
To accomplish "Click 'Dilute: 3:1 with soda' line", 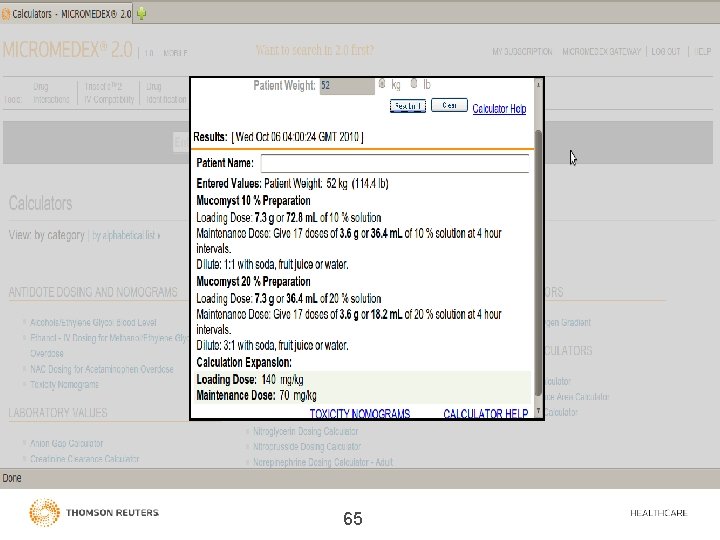I will 272,345.
